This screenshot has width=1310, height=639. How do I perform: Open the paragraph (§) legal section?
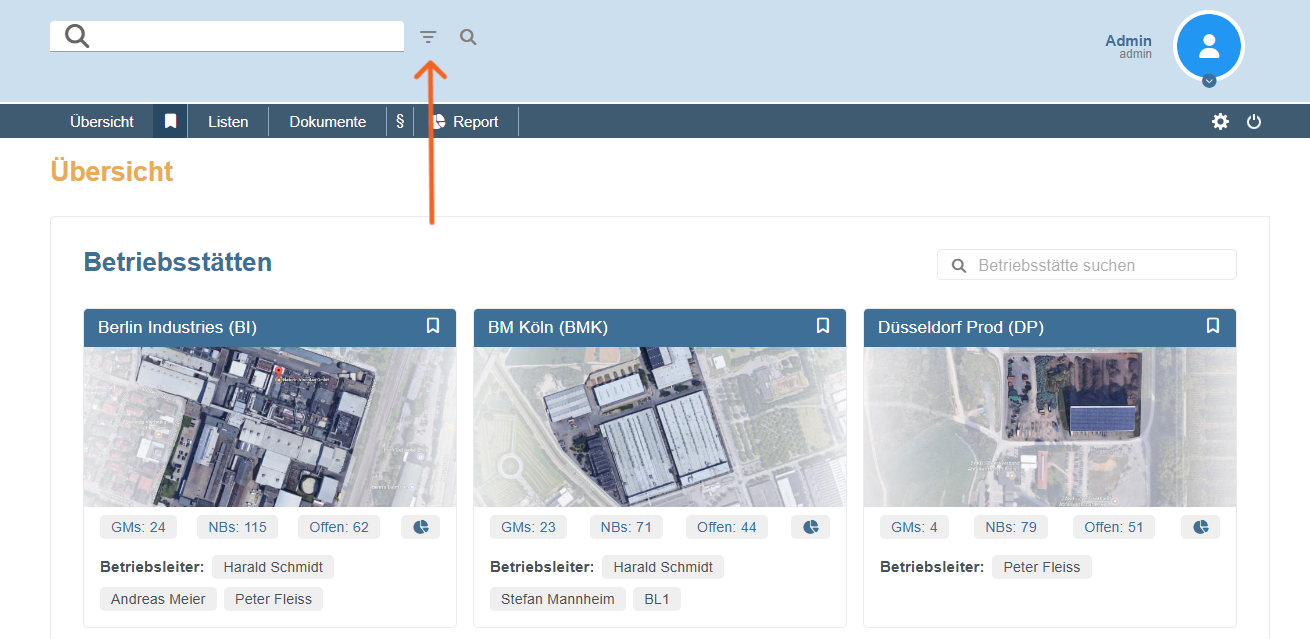400,121
